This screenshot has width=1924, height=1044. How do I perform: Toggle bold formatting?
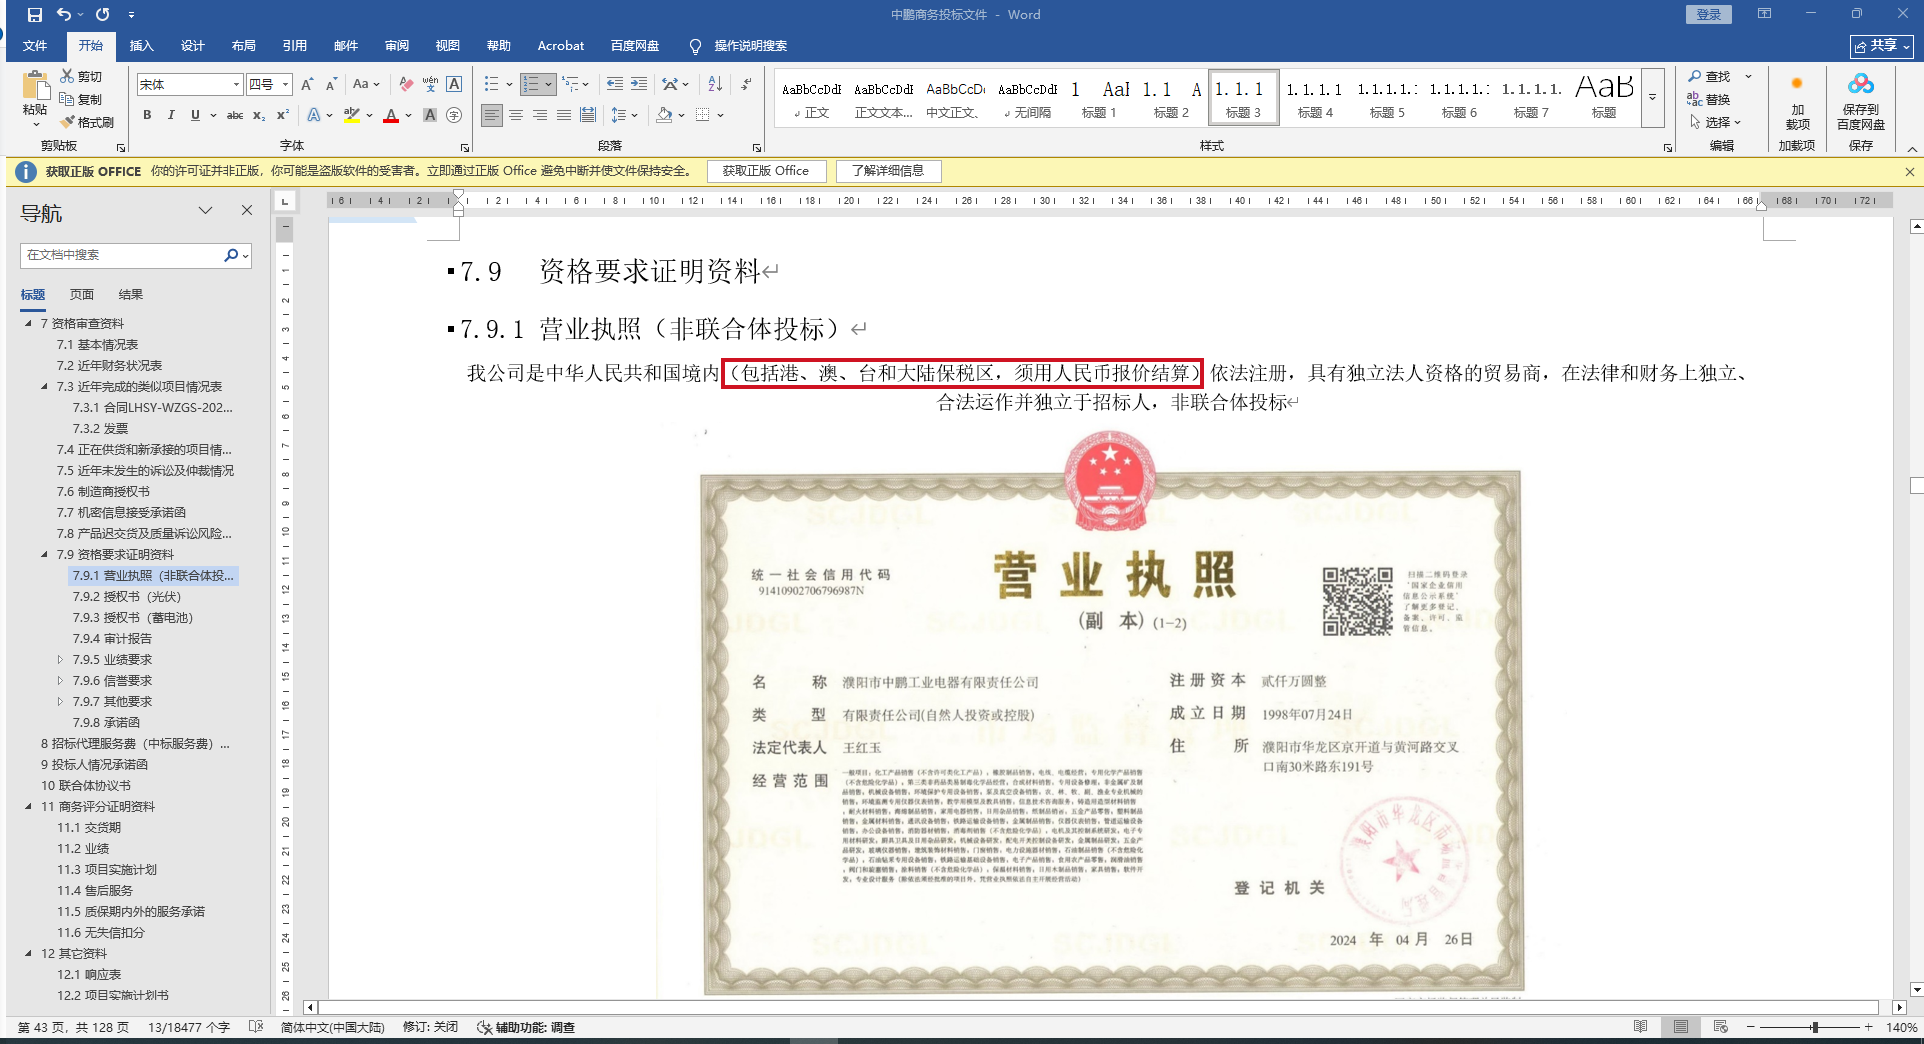point(147,115)
